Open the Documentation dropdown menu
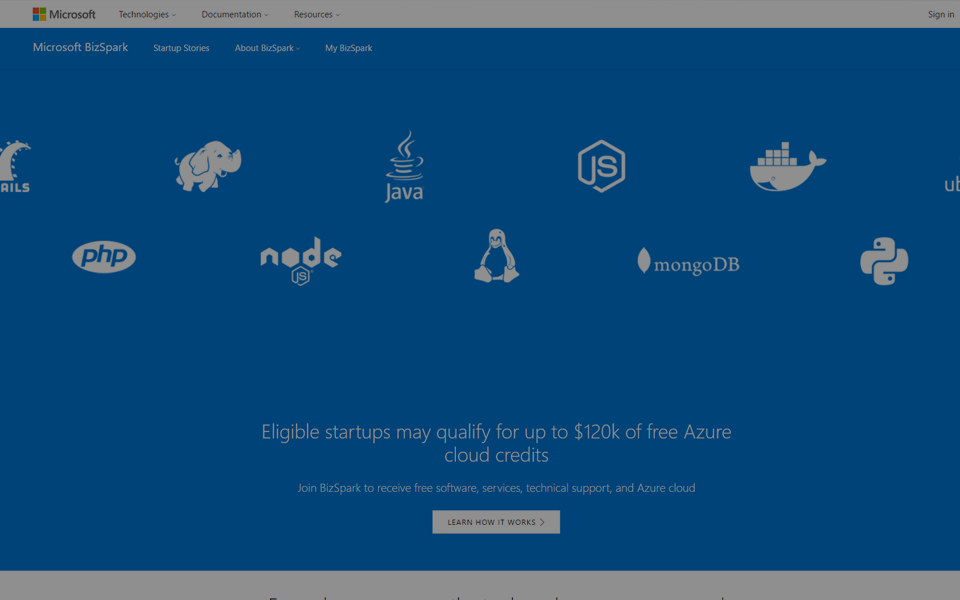Image resolution: width=960 pixels, height=600 pixels. pyautogui.click(x=234, y=15)
